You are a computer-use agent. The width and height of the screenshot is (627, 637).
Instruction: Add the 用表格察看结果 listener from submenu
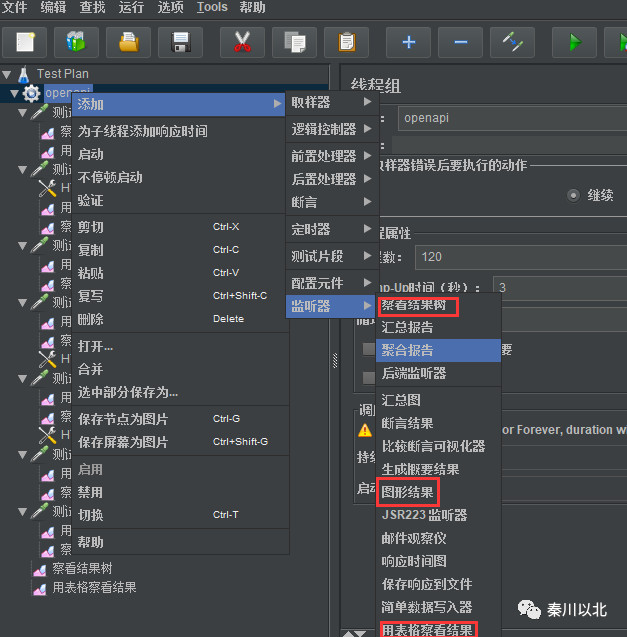pos(438,630)
